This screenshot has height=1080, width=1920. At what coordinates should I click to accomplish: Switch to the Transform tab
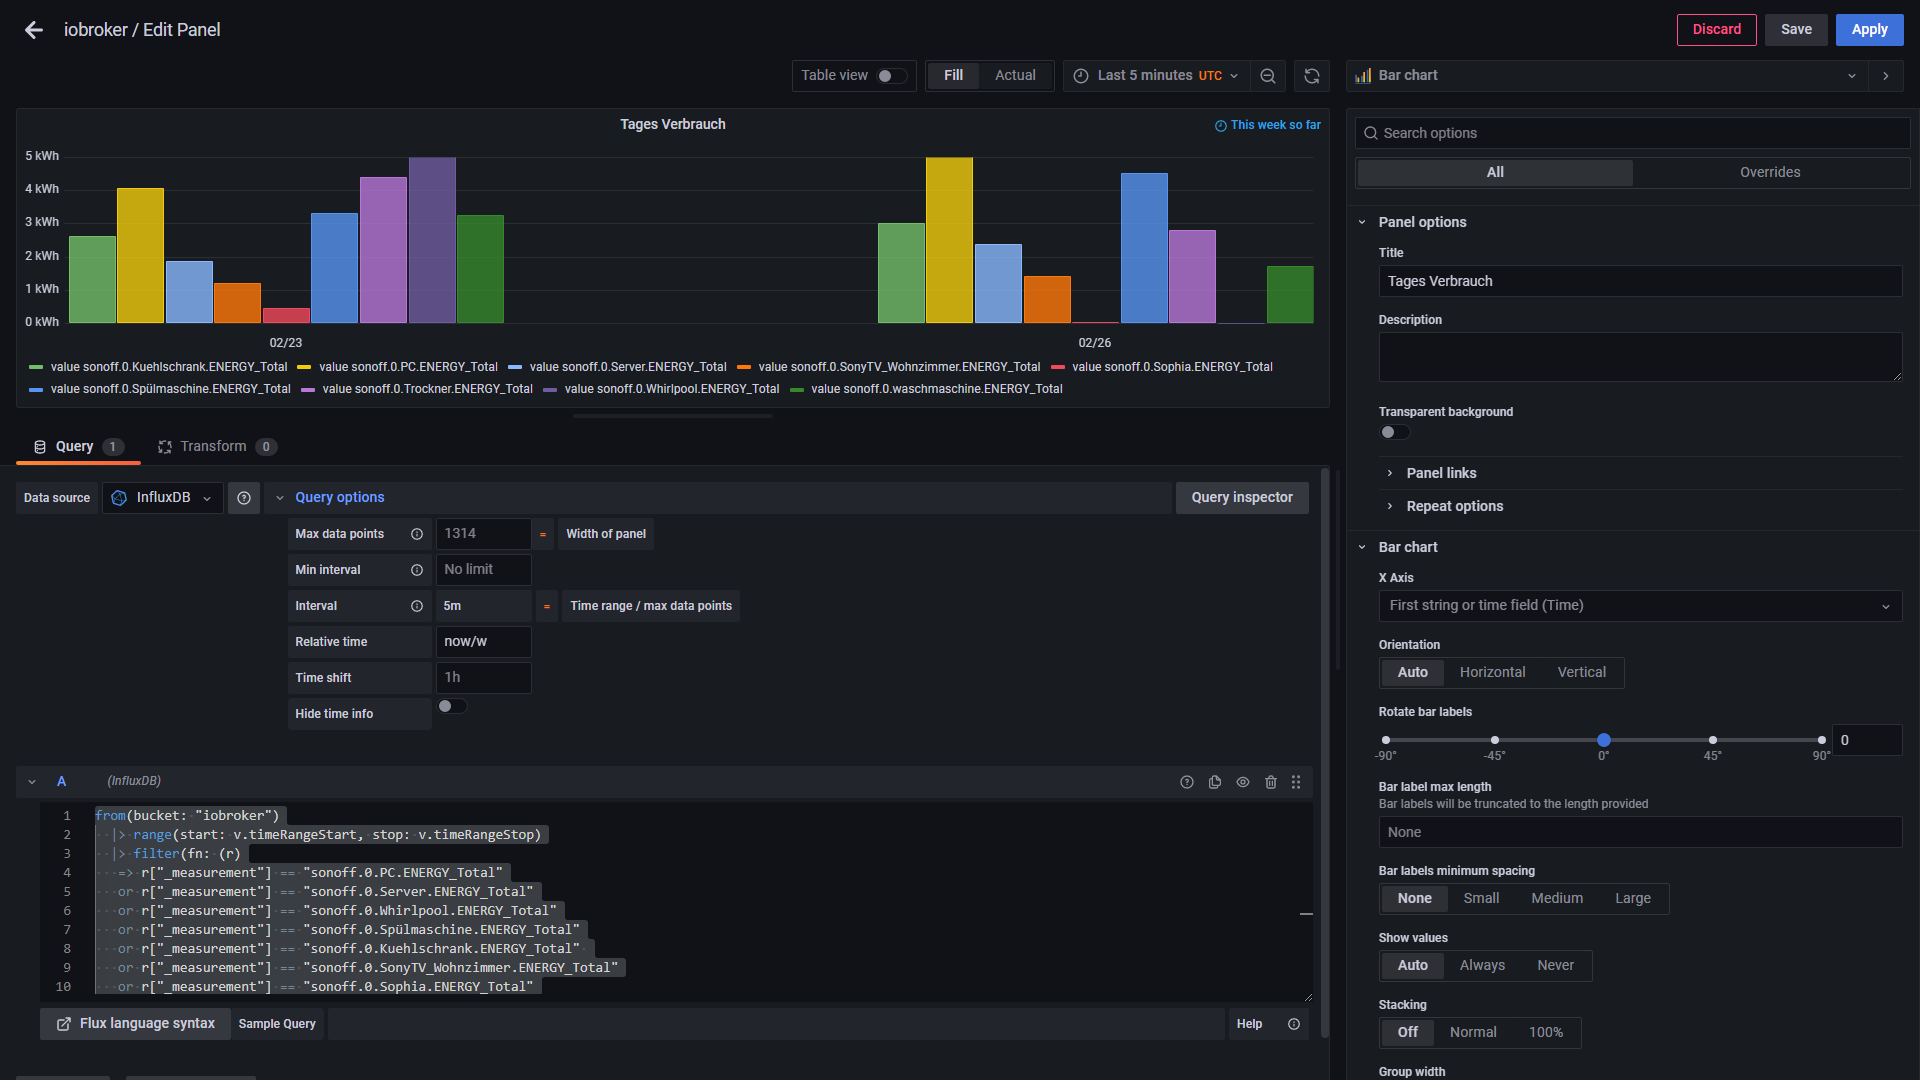[x=217, y=447]
